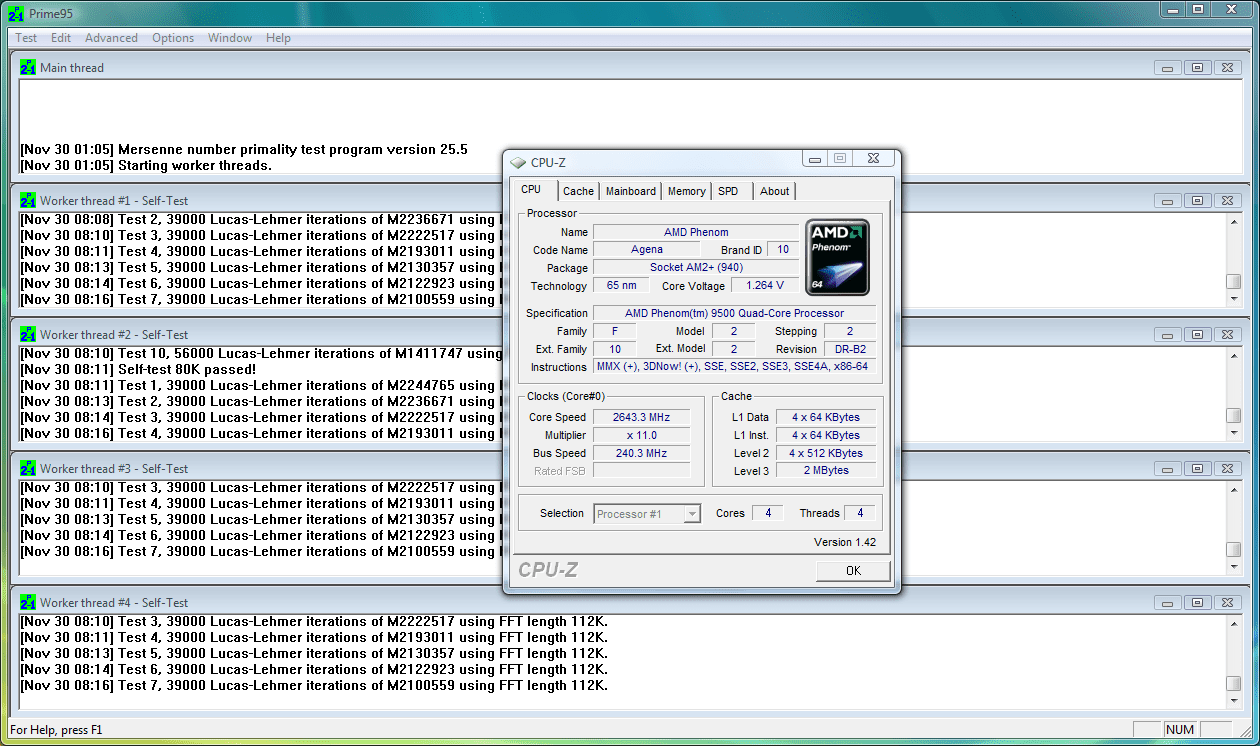This screenshot has height=746, width=1260.
Task: Click the Bus Speed value 240.3 MHz
Action: 641,454
